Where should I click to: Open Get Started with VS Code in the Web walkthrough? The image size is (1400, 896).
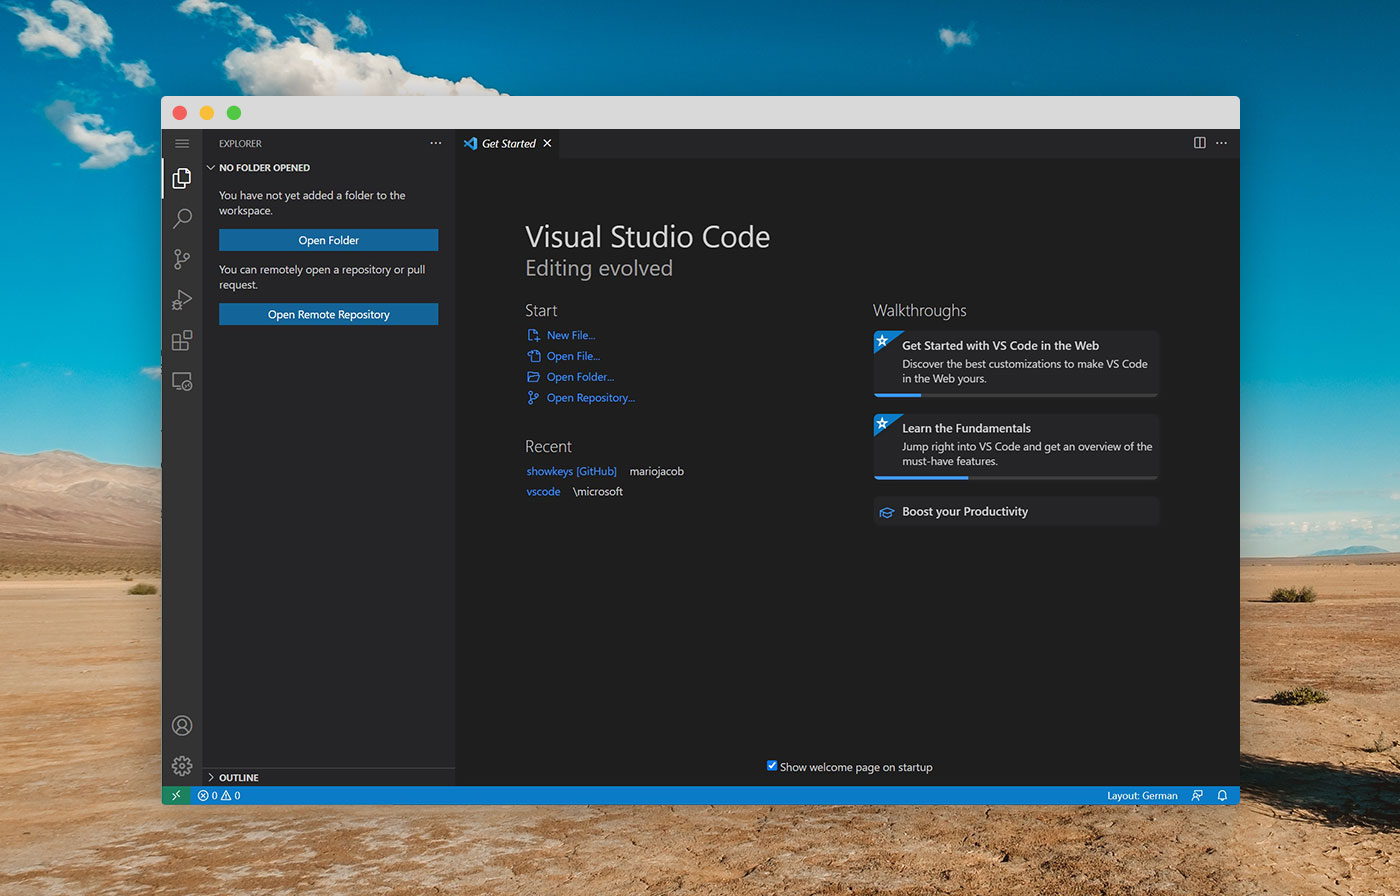click(1016, 364)
